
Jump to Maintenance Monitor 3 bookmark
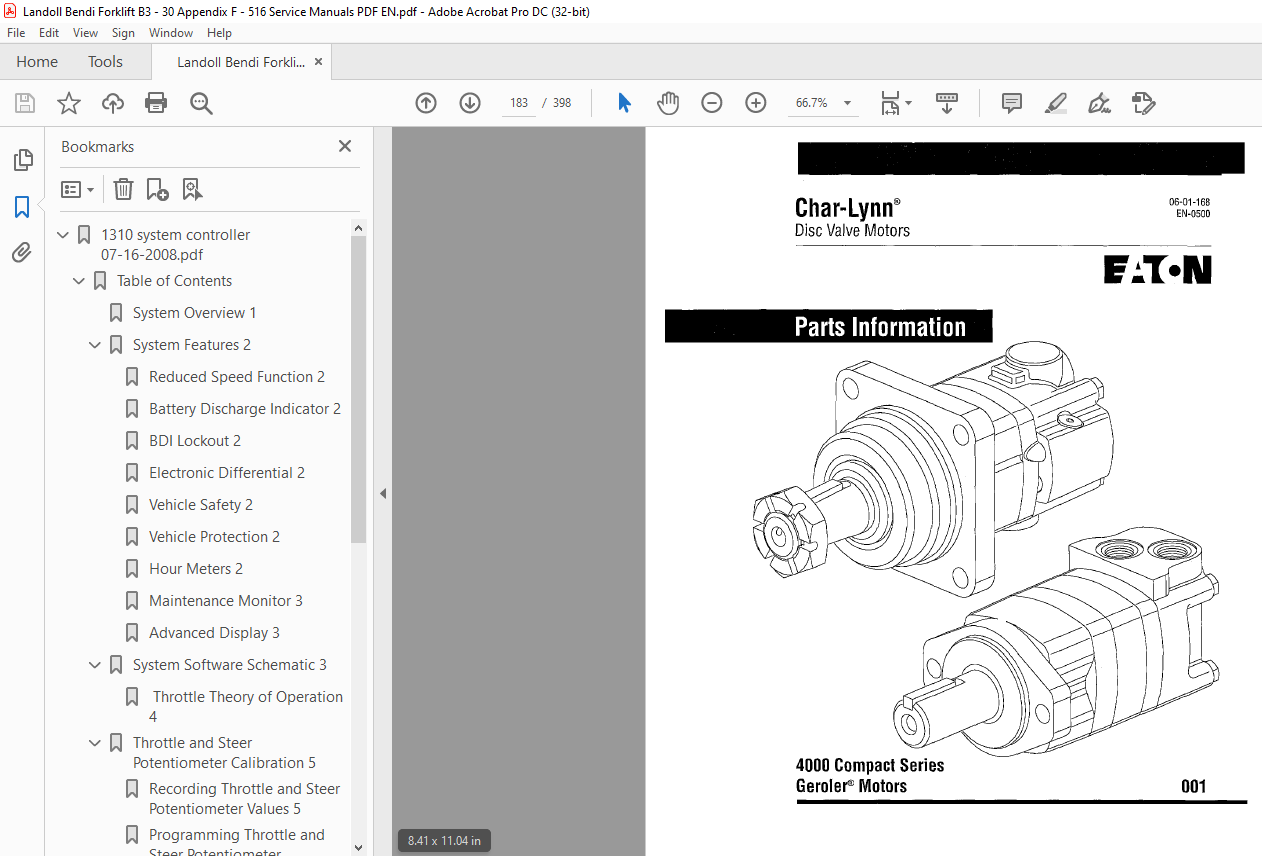pos(226,601)
